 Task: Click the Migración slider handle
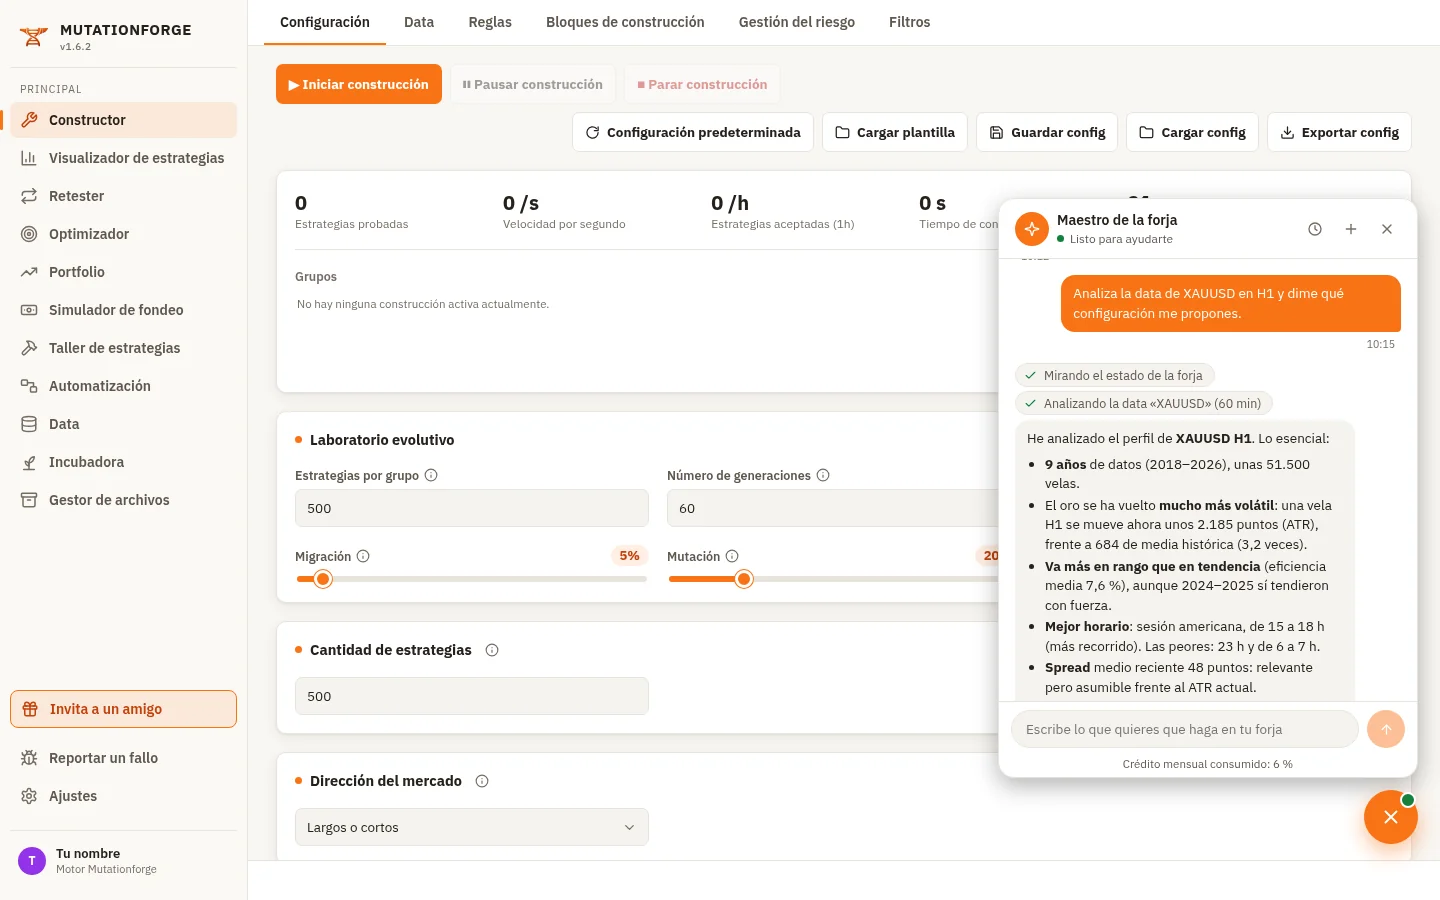point(323,579)
